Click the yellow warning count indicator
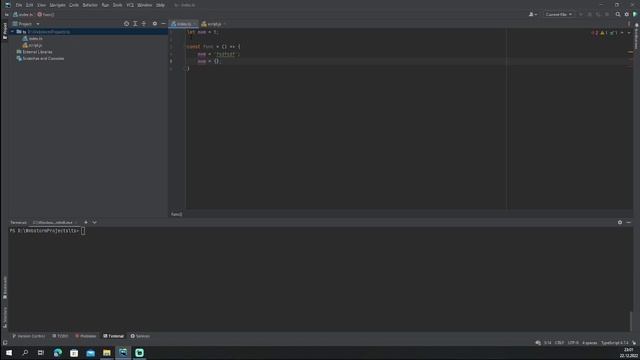 tap(604, 33)
